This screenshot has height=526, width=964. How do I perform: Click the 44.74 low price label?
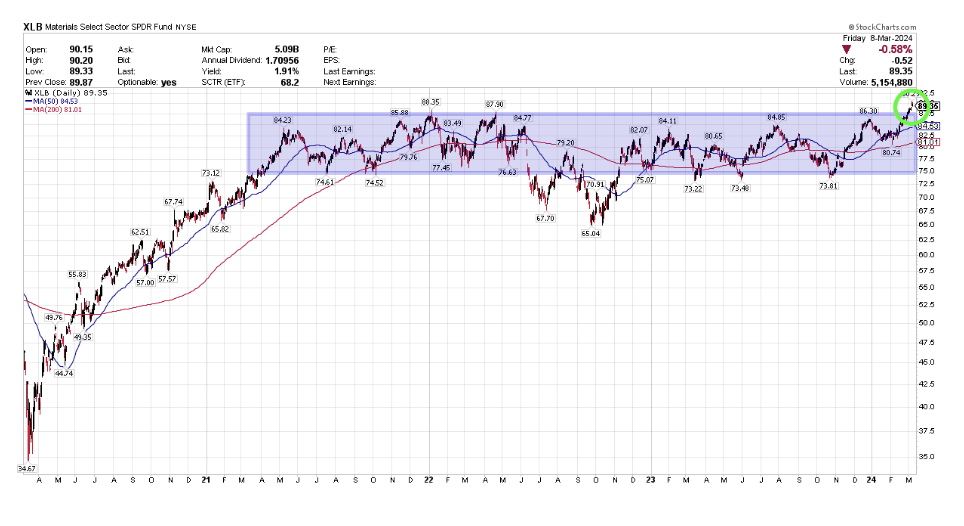(64, 373)
